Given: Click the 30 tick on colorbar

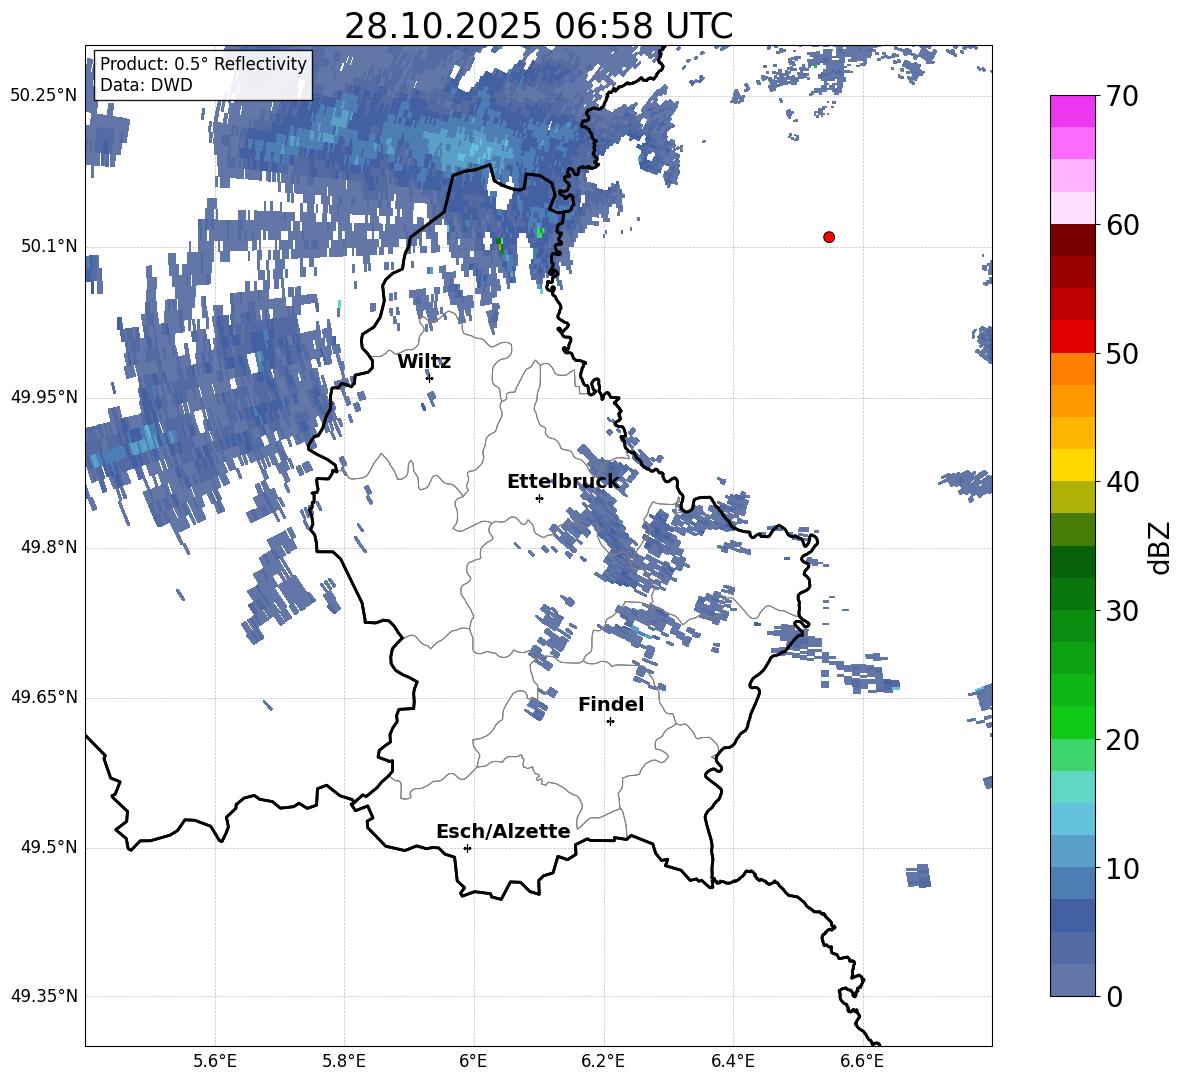Looking at the screenshot, I should click(1121, 611).
